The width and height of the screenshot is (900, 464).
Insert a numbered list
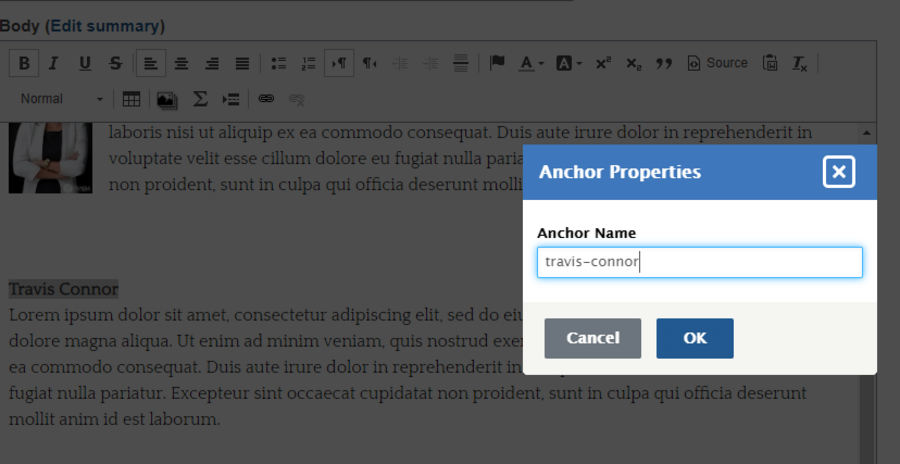308,63
